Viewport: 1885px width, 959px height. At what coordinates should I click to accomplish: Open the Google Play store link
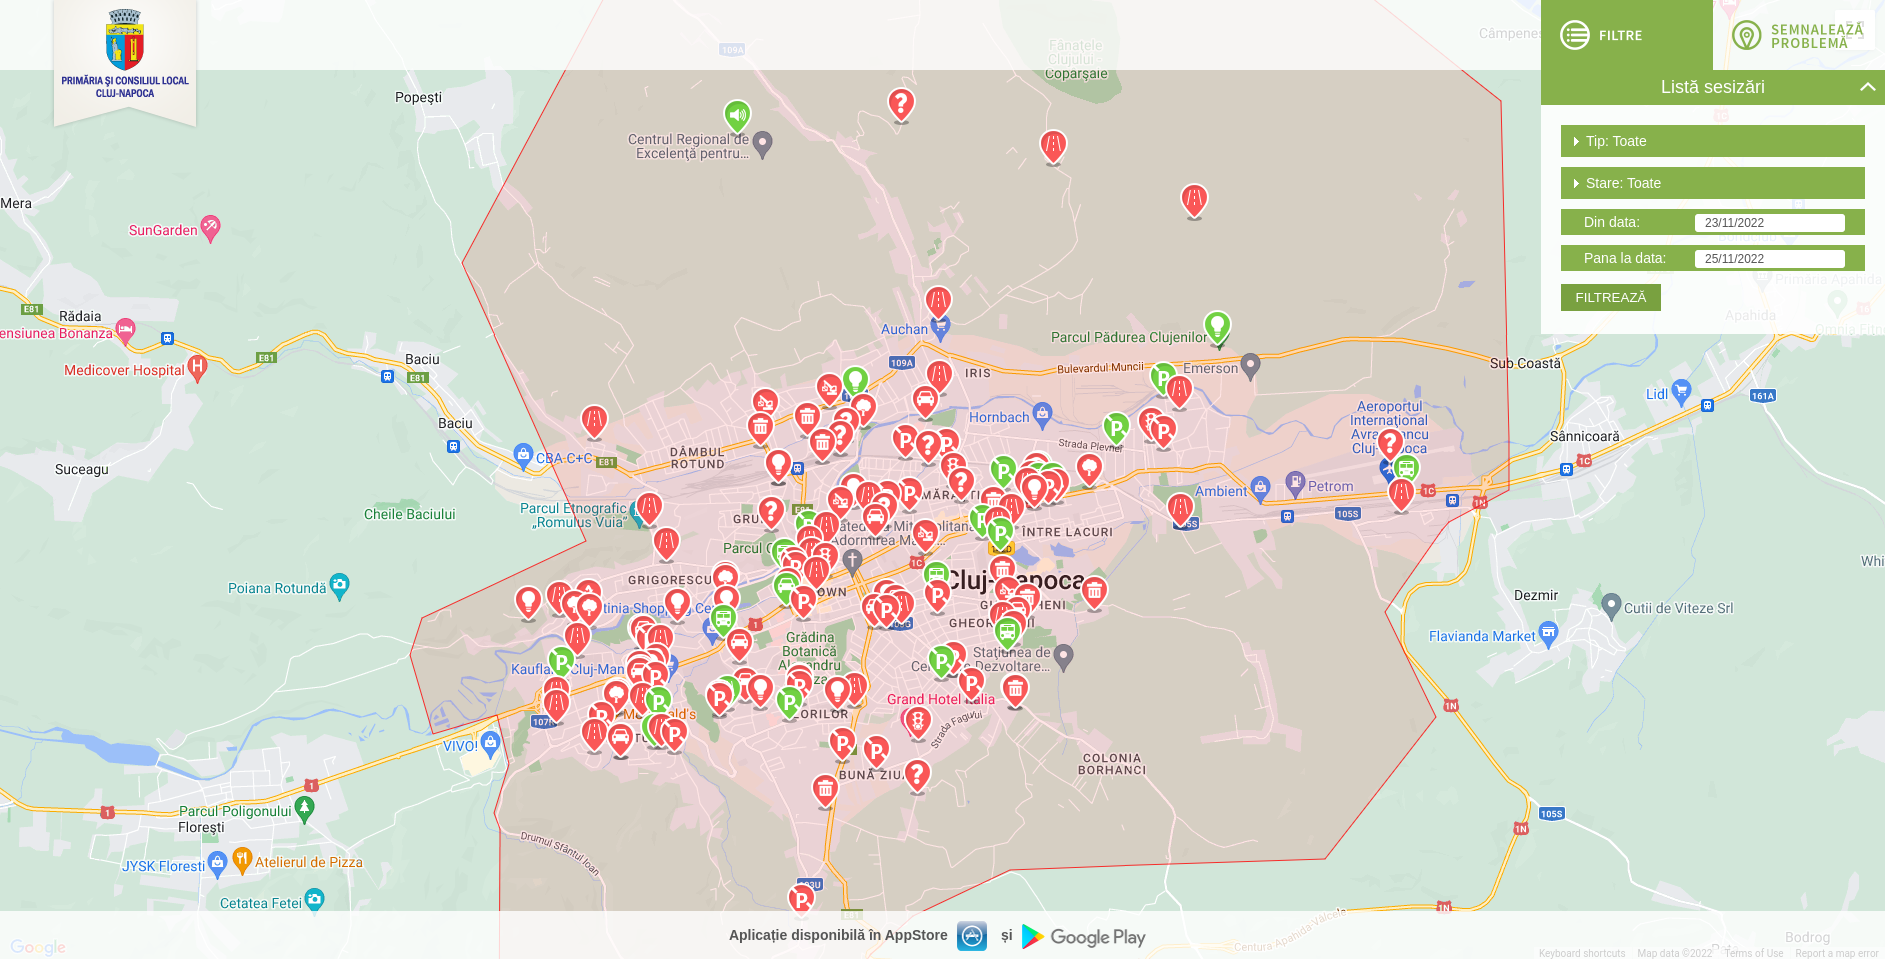1084,937
